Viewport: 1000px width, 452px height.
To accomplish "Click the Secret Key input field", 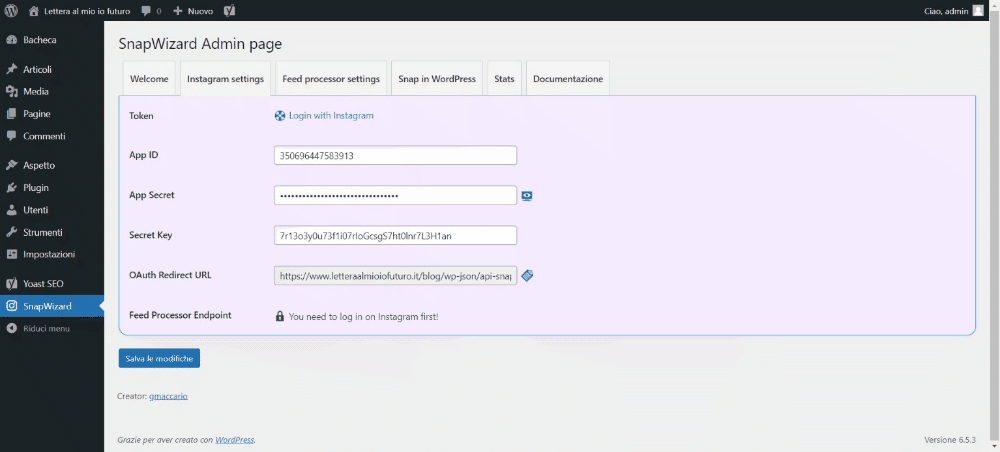I will click(x=395, y=235).
